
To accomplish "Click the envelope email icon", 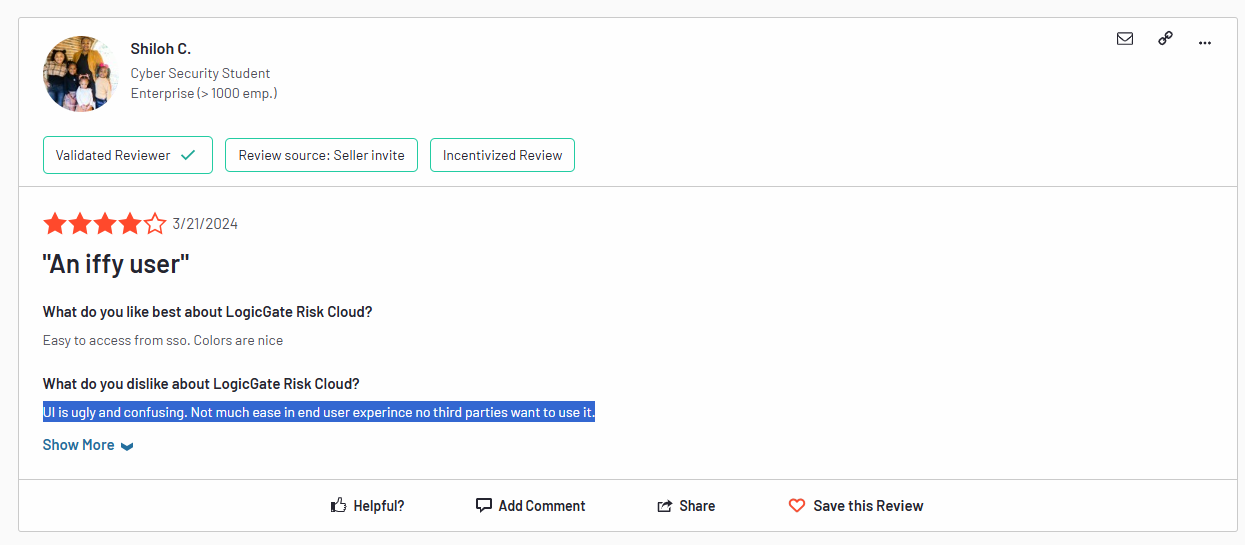I will pyautogui.click(x=1125, y=39).
